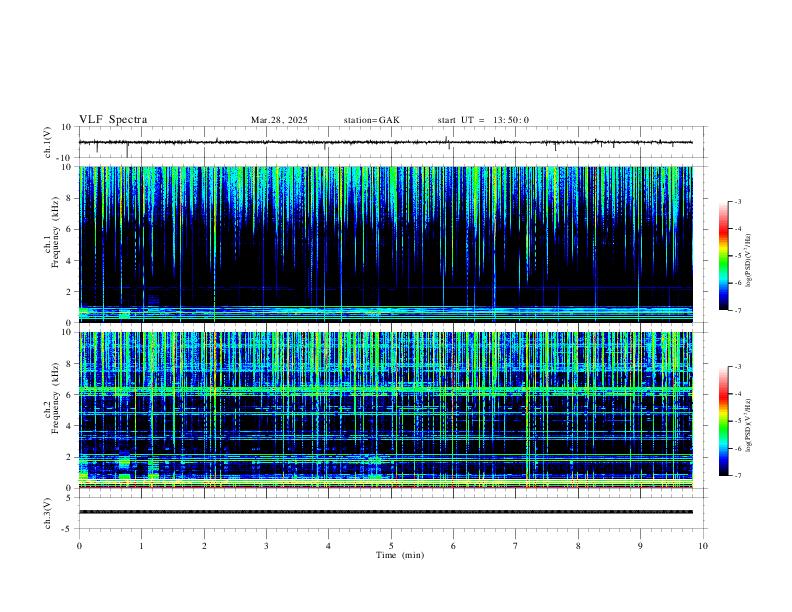
Task: Click time axis tick label "8"
Action: 578,546
